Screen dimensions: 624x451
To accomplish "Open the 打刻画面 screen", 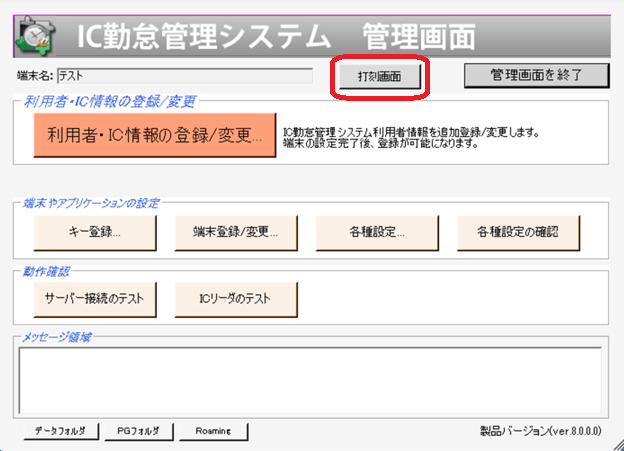I will (380, 76).
